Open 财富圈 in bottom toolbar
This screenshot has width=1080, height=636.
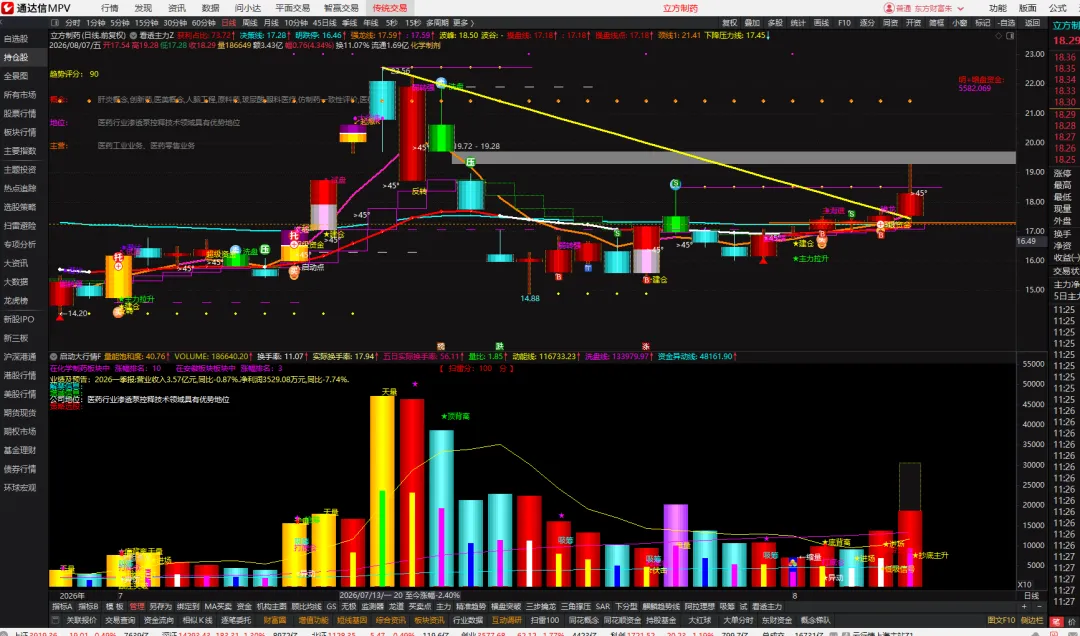(276, 620)
